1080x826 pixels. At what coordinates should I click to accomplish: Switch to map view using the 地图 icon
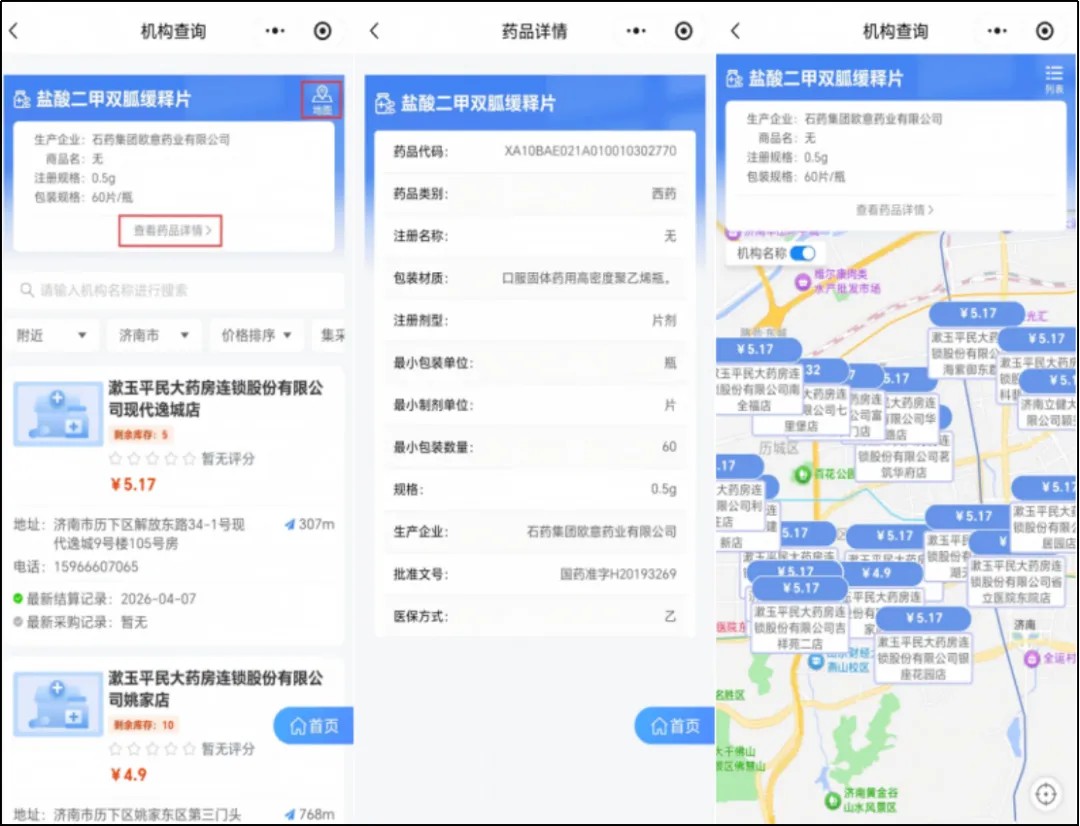point(321,100)
